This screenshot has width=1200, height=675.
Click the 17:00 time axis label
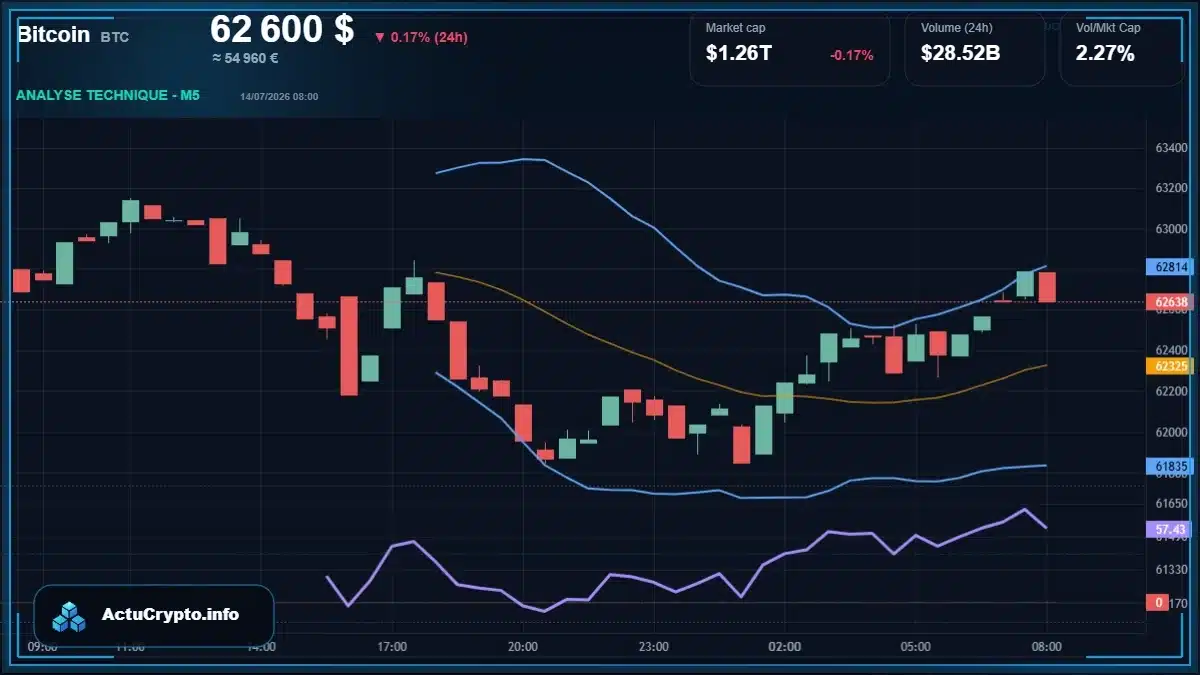coord(392,647)
